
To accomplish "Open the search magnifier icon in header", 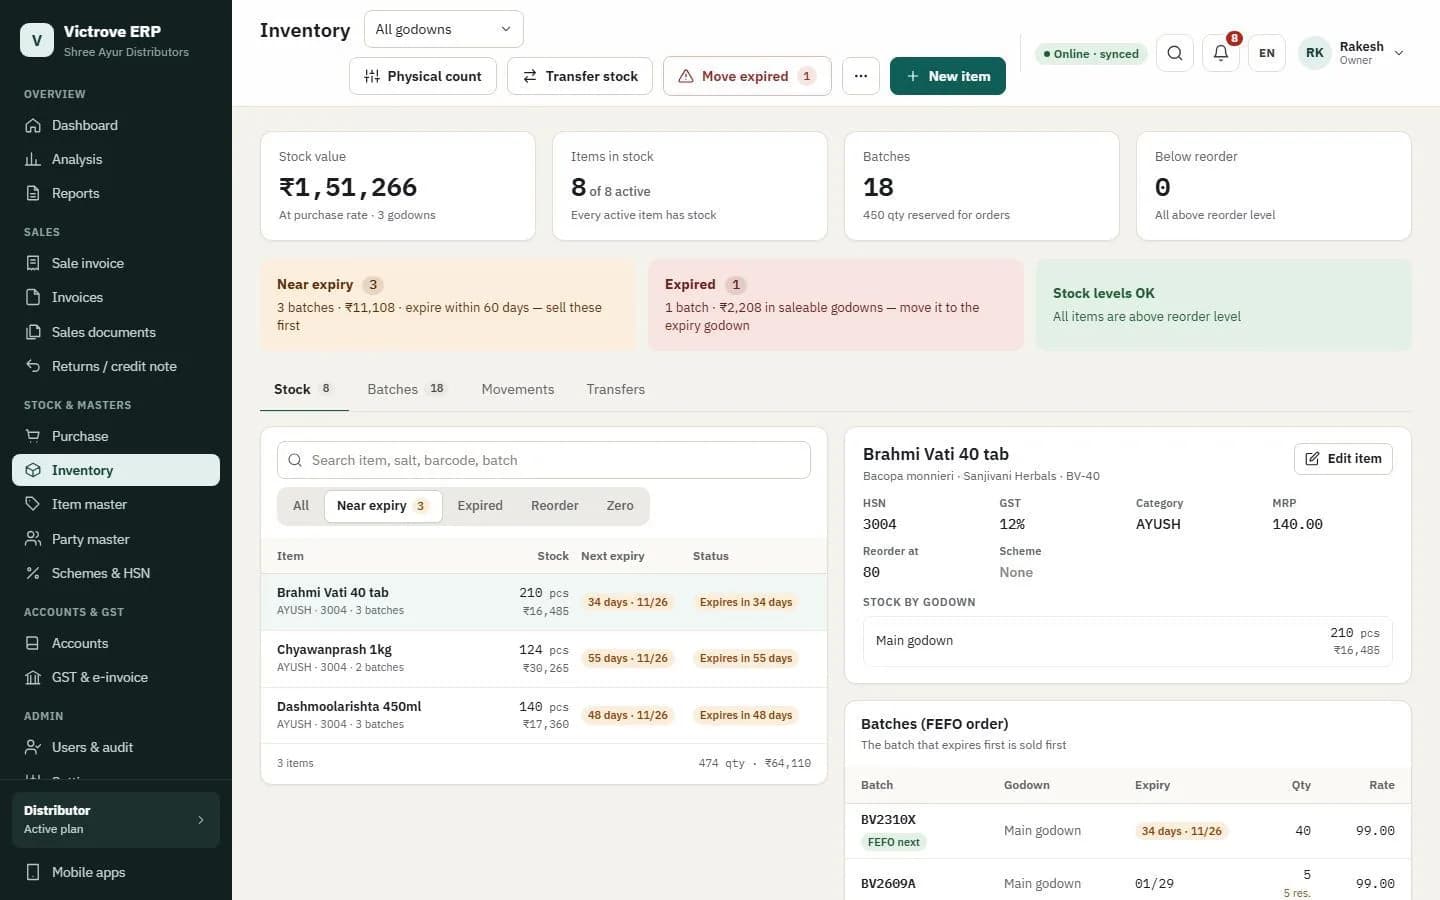I will click(1174, 53).
